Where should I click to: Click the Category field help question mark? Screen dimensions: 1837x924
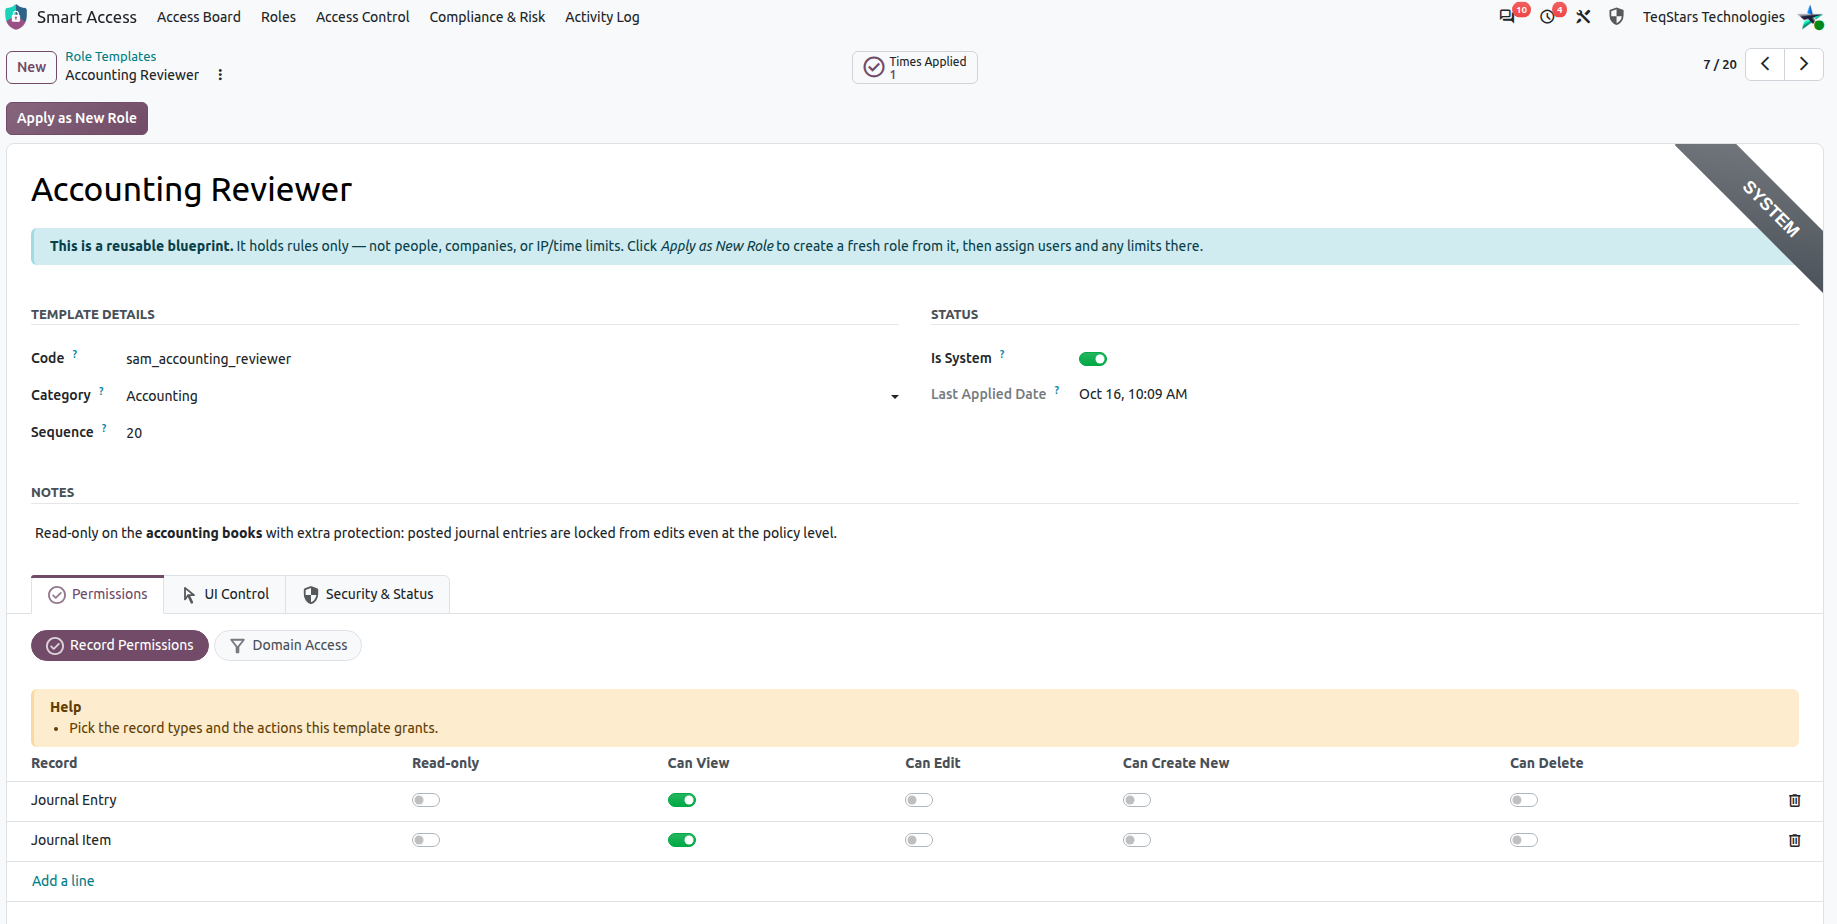click(x=101, y=391)
